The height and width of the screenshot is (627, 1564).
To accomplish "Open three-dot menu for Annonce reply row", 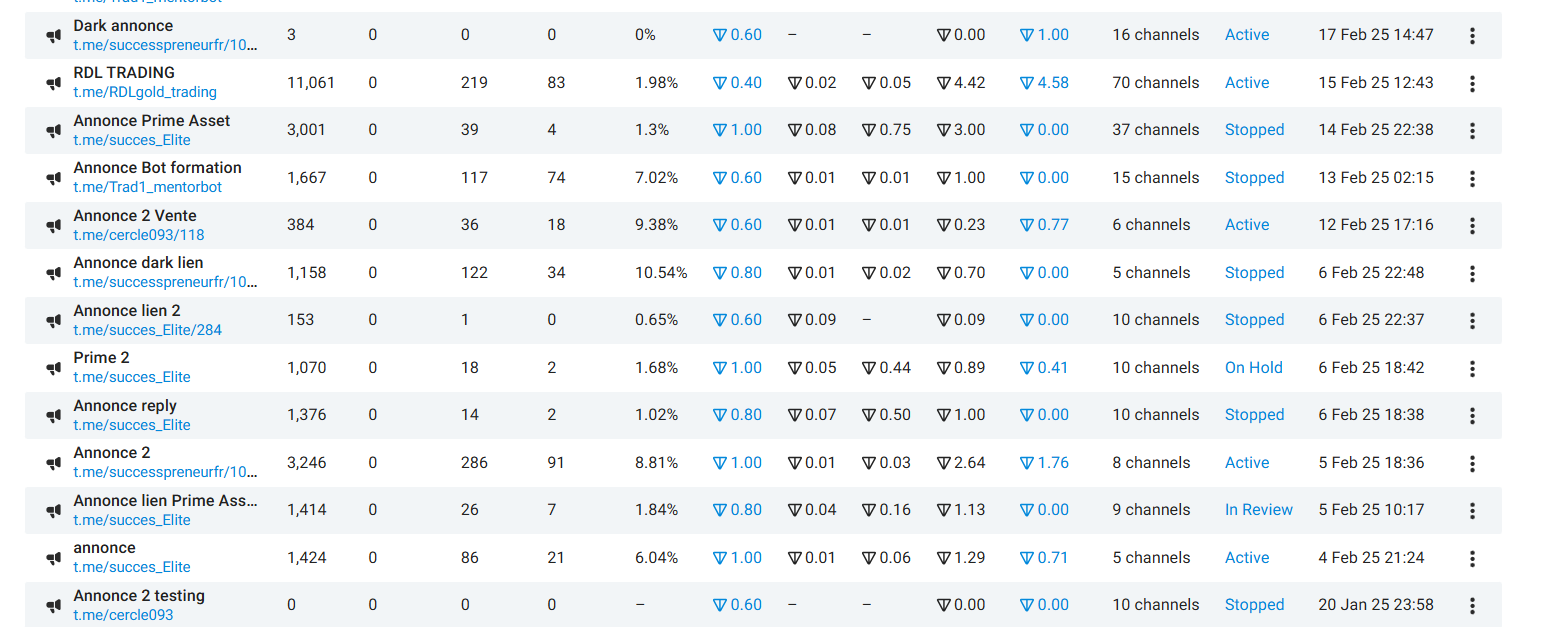I will (1472, 416).
